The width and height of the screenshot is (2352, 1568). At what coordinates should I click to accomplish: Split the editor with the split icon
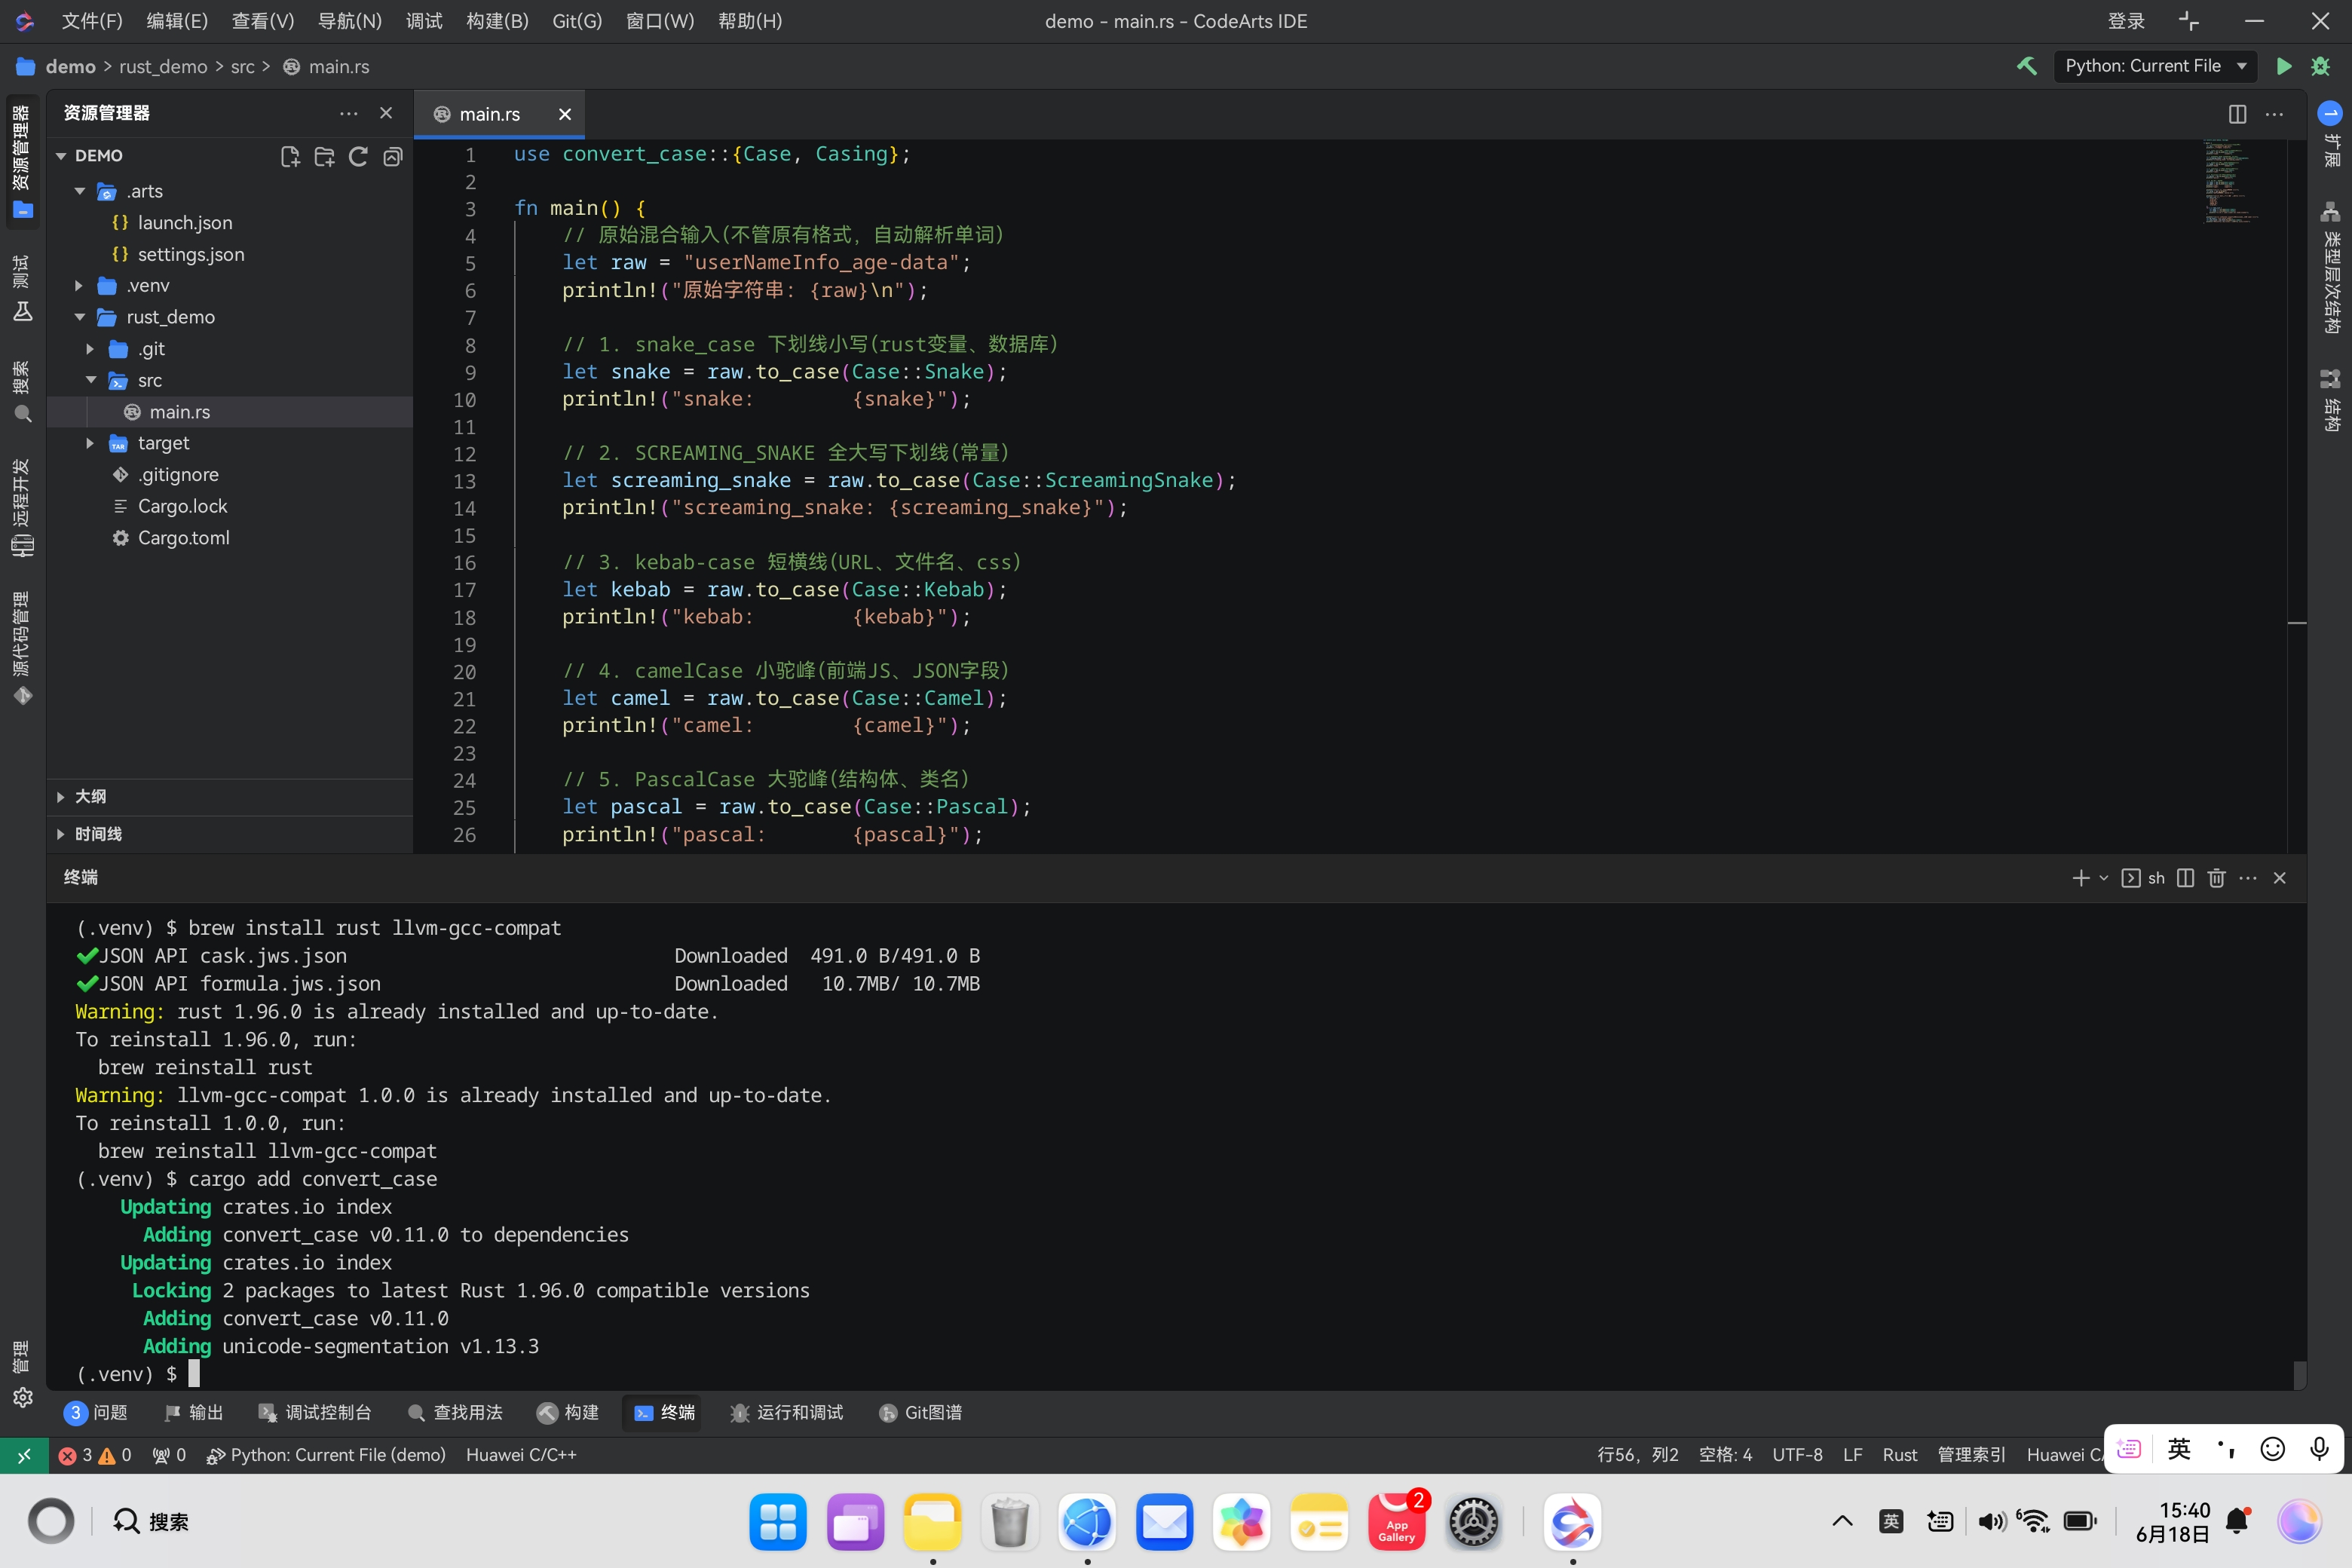[2237, 114]
